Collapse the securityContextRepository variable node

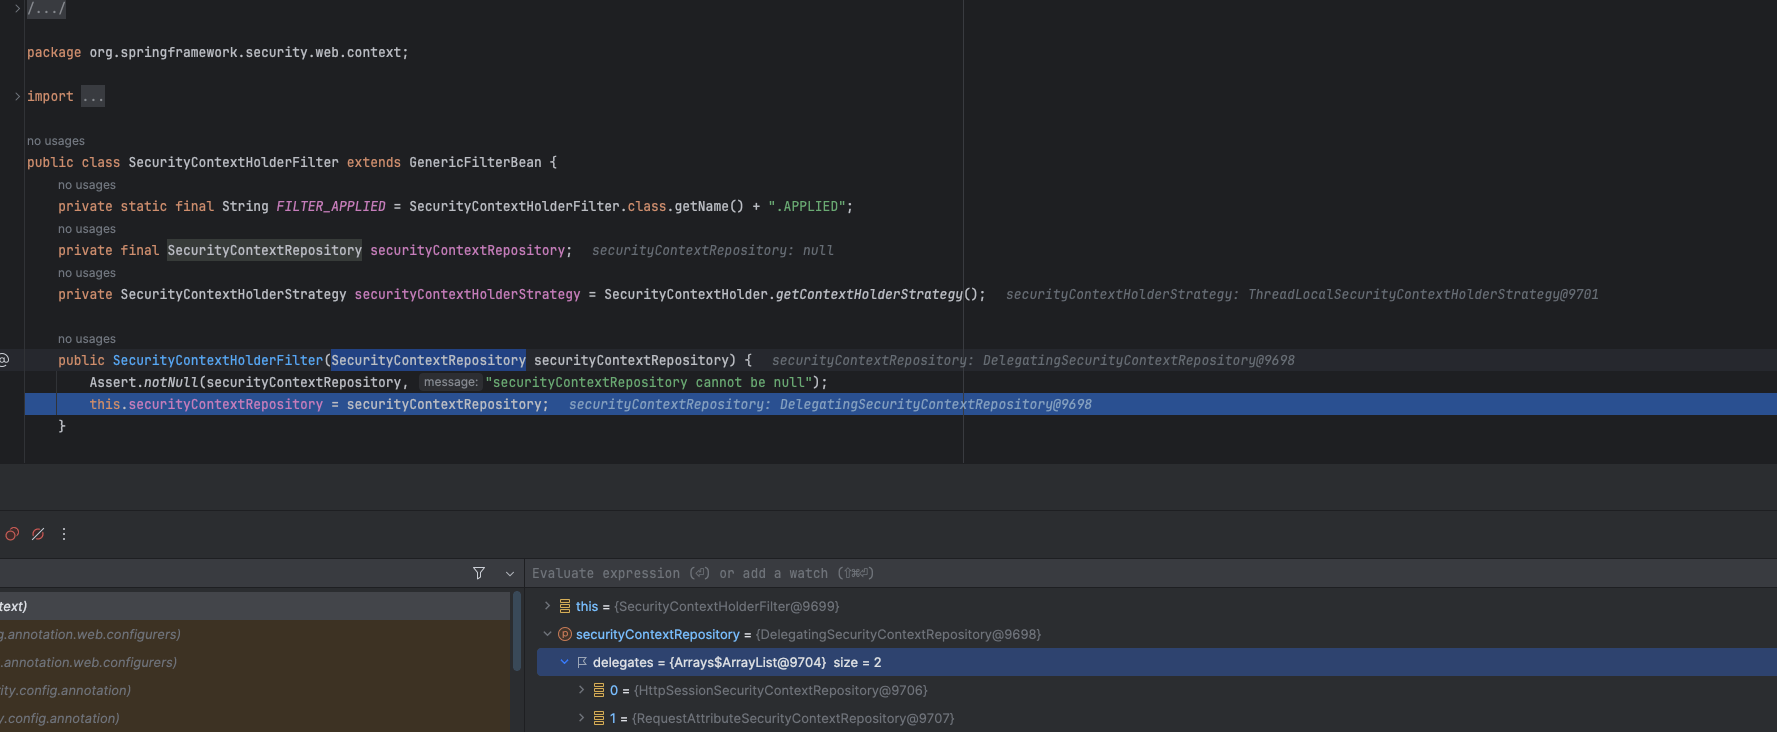pyautogui.click(x=547, y=634)
